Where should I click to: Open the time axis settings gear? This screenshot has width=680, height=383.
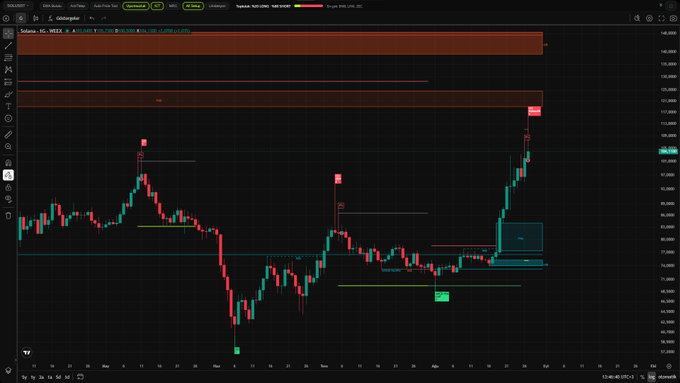pyautogui.click(x=669, y=366)
